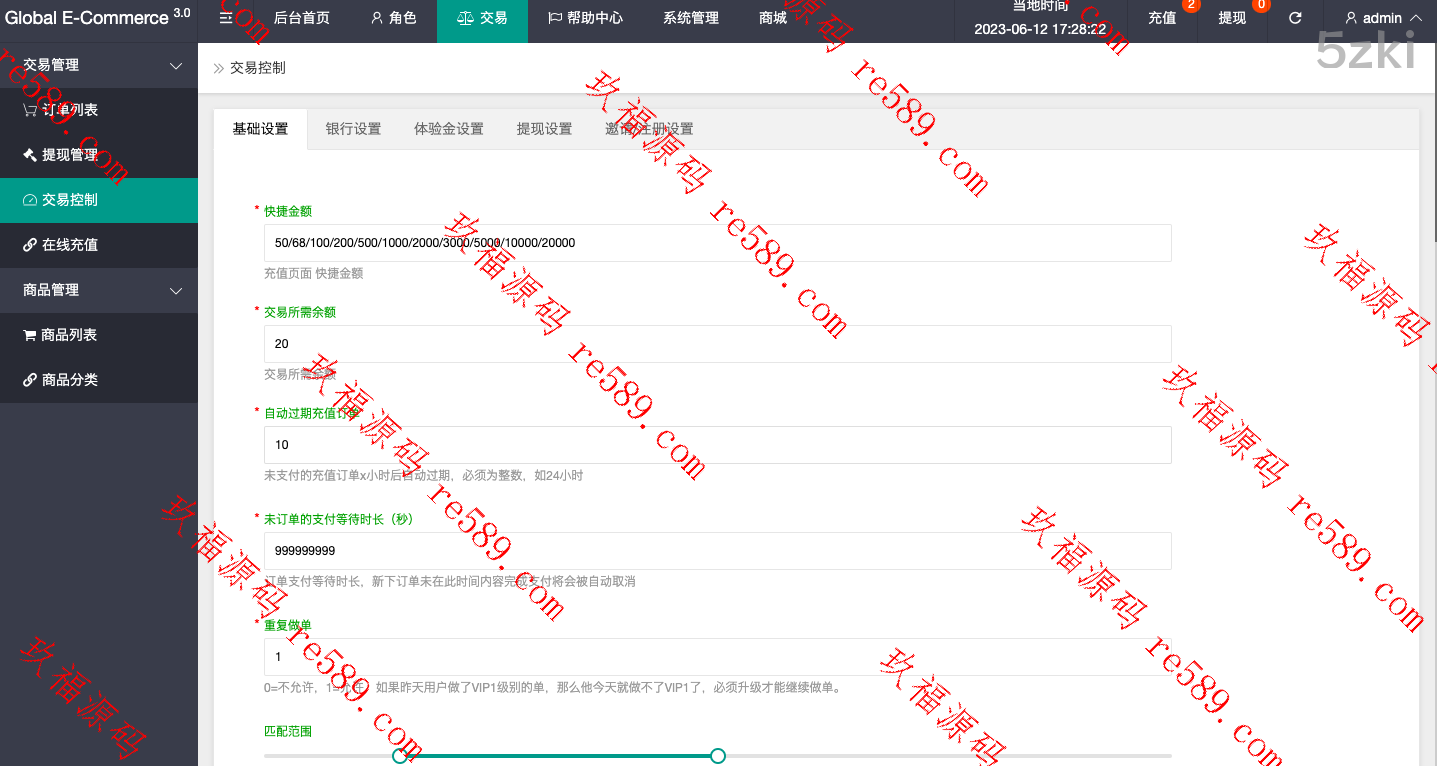Click 提现 notification button
The height and width of the screenshot is (766, 1437).
1232,18
